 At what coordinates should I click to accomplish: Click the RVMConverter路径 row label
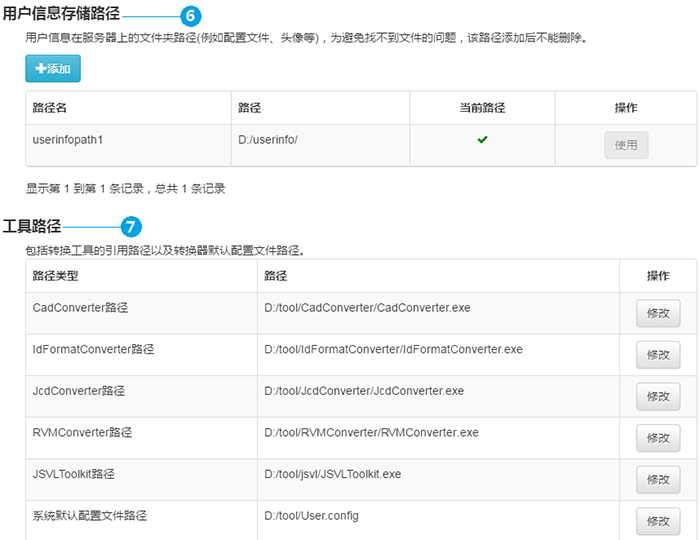(x=82, y=432)
